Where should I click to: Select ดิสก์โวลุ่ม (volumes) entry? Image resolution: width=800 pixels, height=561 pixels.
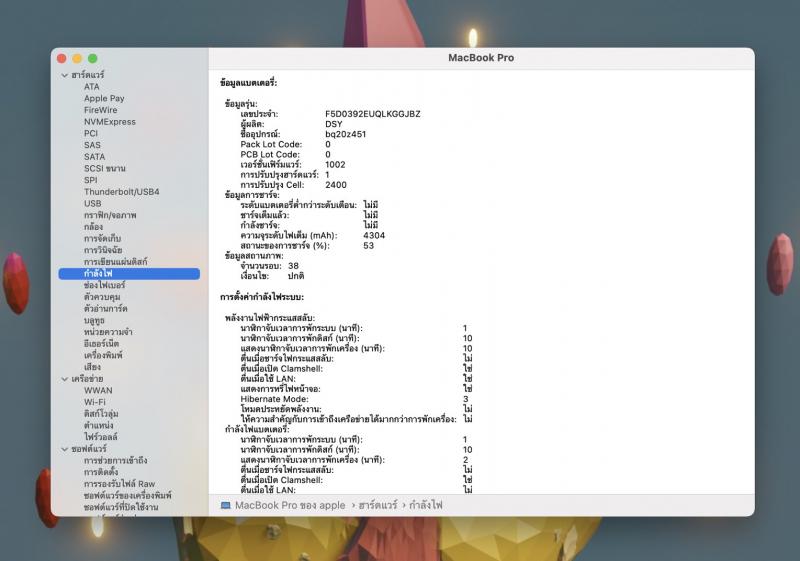click(x=101, y=414)
